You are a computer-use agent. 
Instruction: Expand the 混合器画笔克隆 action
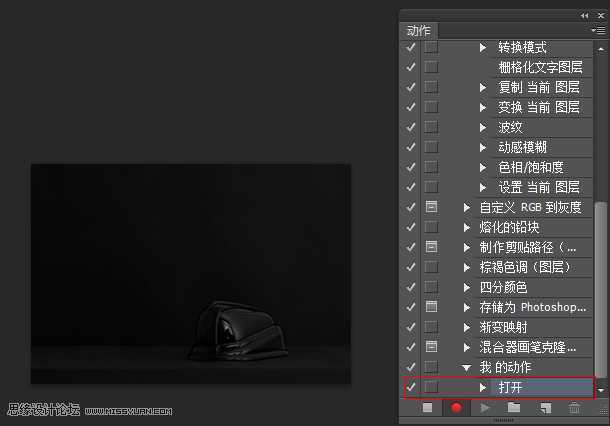tap(467, 347)
